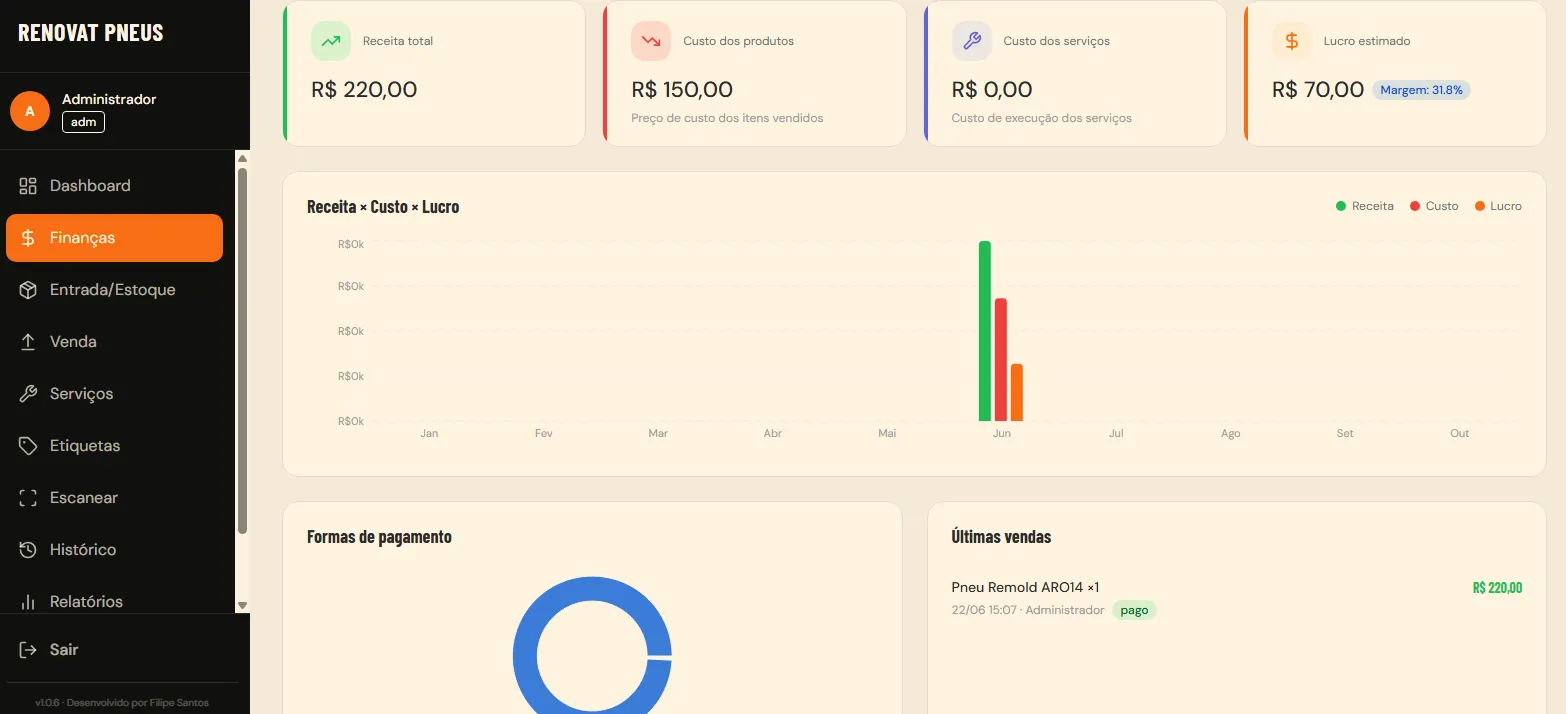Click the Jun label on chart axis

(1002, 433)
